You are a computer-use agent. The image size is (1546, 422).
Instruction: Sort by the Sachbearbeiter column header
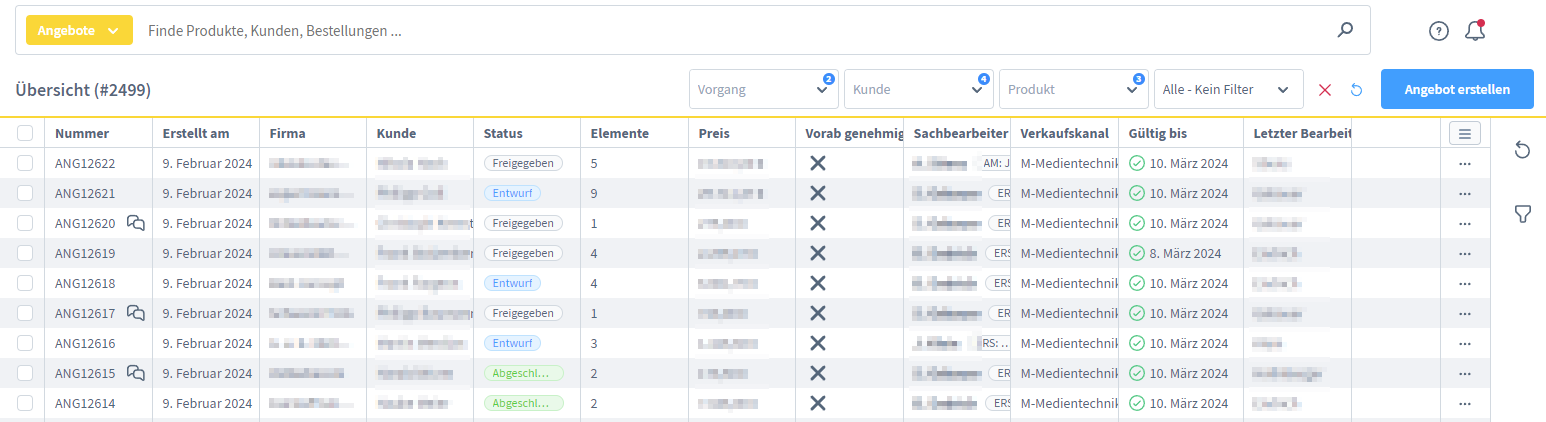point(960,133)
